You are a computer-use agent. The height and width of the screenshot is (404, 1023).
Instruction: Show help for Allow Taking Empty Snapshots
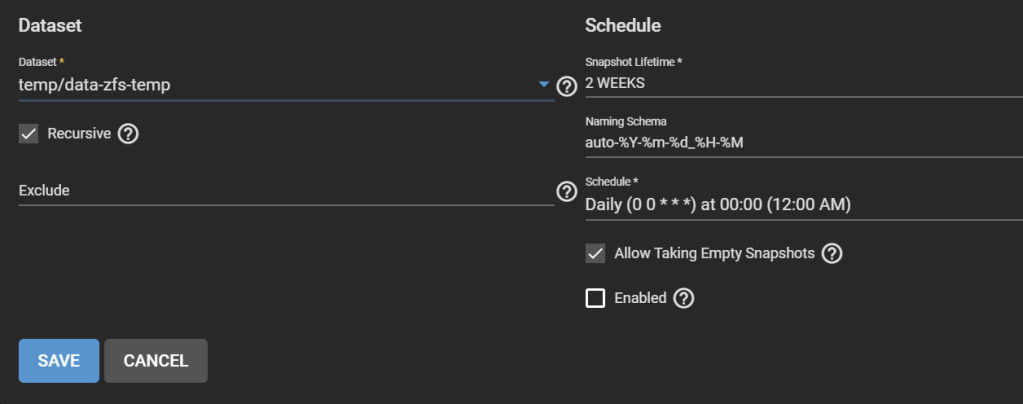click(x=832, y=253)
